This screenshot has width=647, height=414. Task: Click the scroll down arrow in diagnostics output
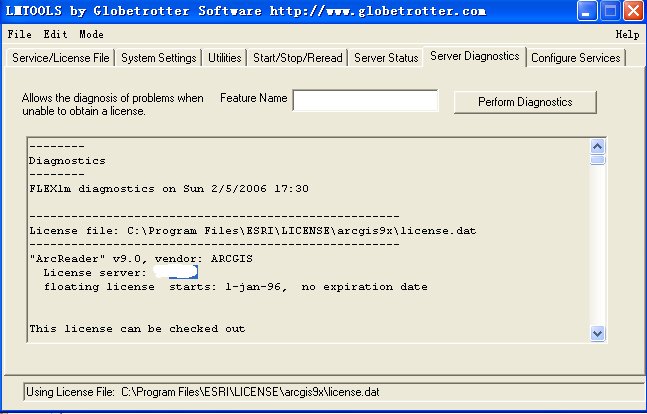(x=597, y=333)
